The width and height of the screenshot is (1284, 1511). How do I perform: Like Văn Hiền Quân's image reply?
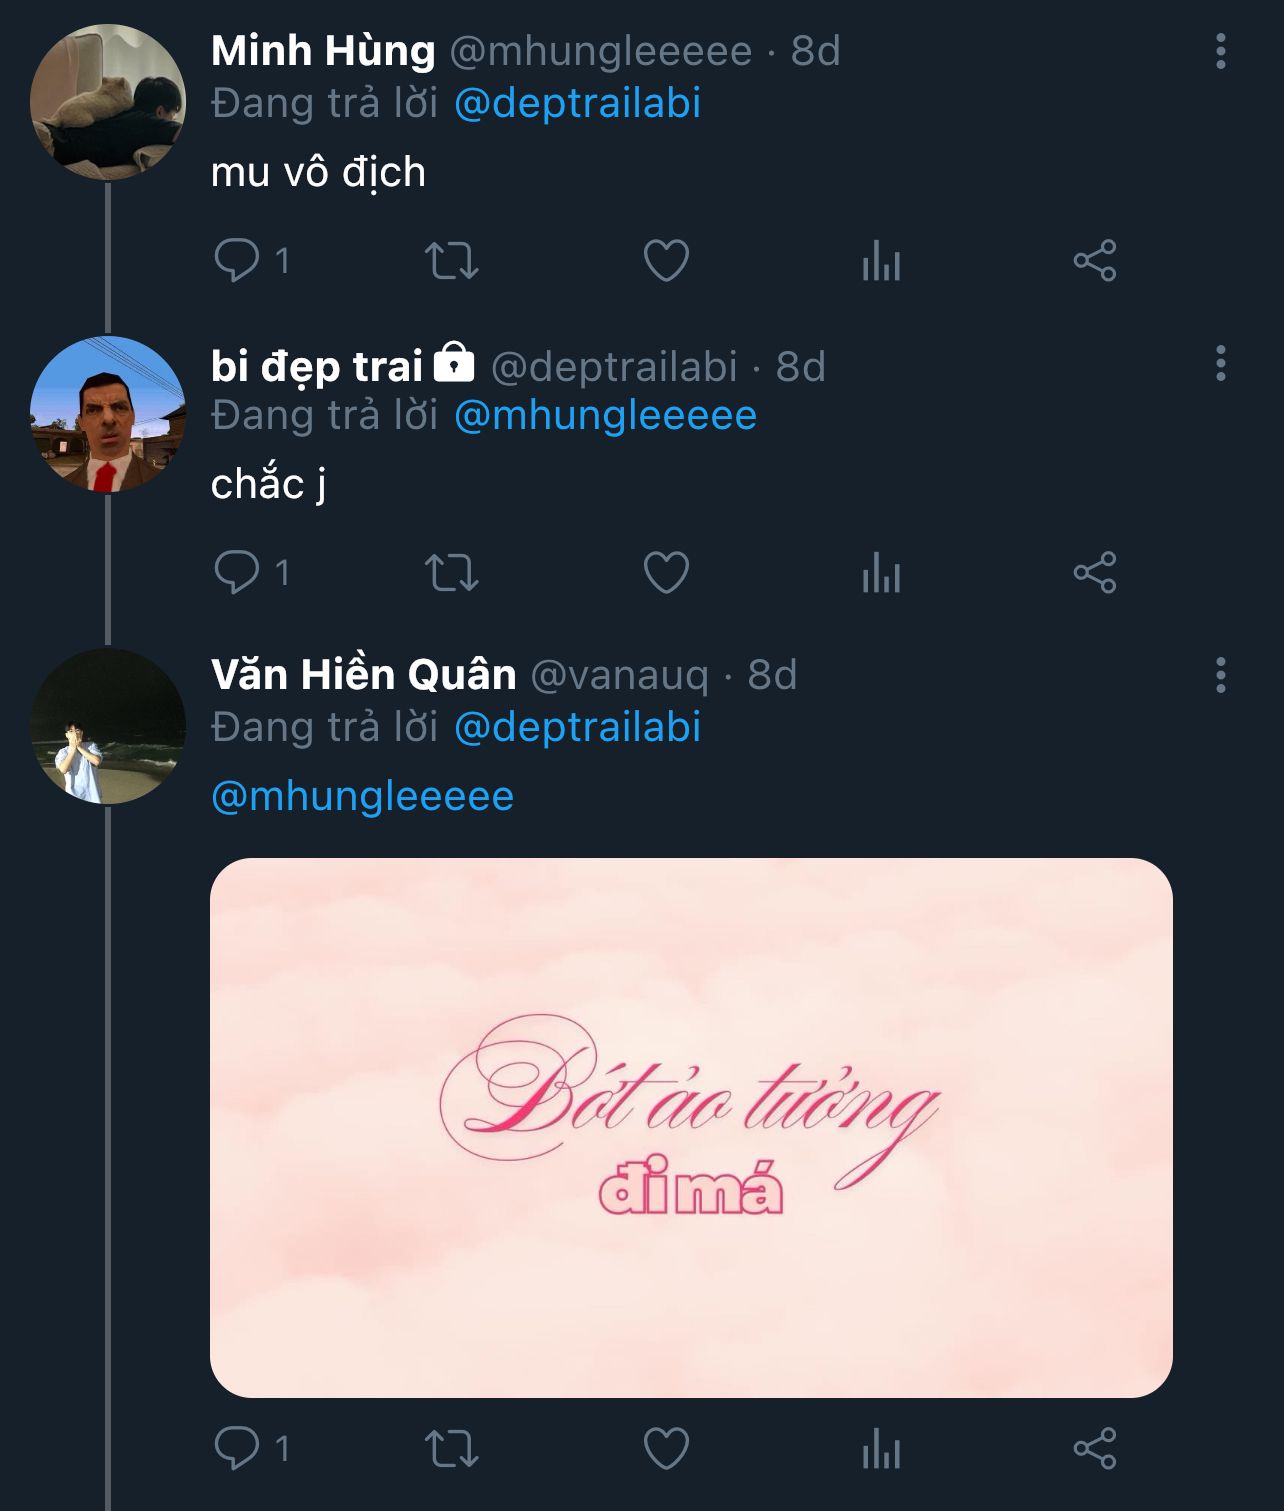tap(666, 1448)
